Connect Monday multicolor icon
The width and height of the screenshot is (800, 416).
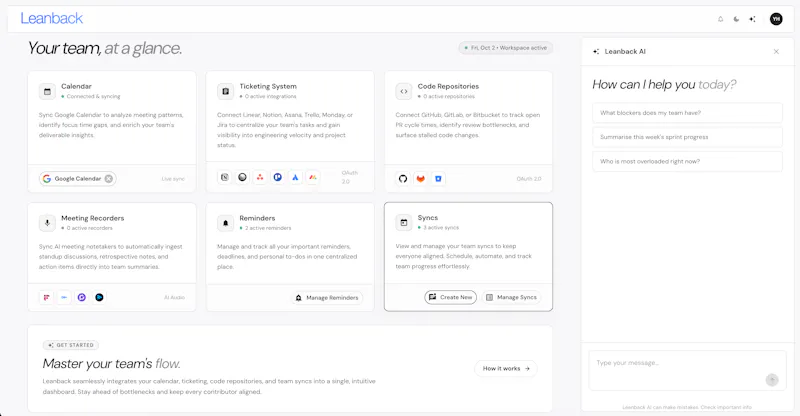[x=313, y=177]
